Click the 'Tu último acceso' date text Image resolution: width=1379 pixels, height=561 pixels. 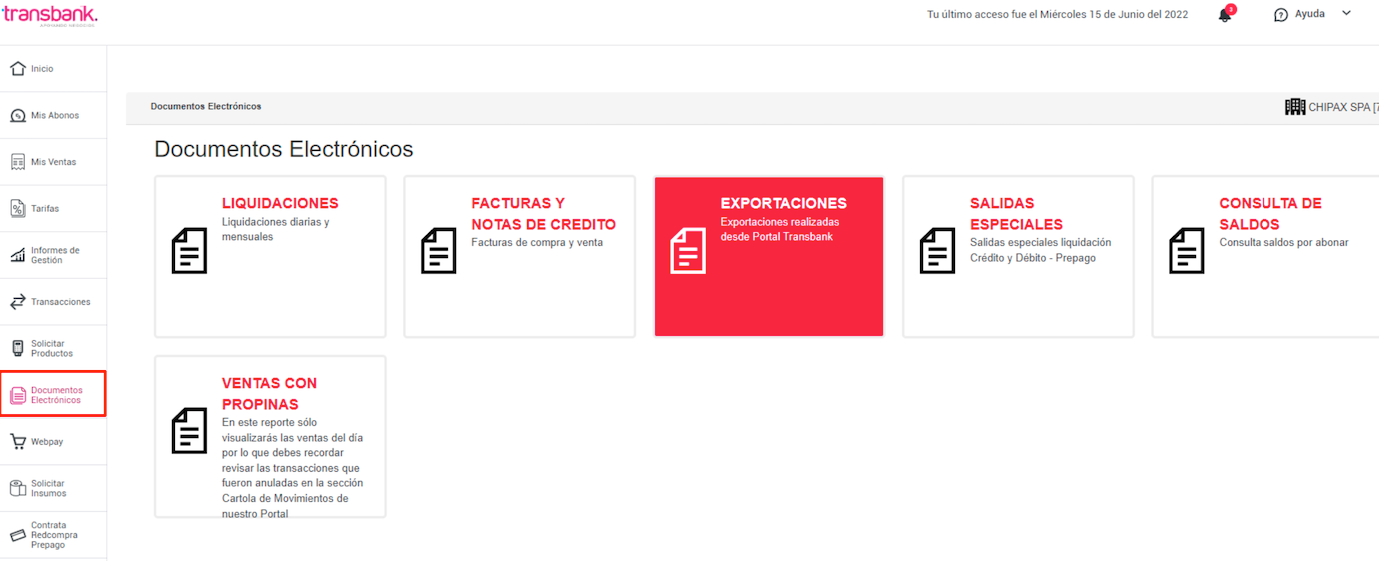click(1058, 15)
